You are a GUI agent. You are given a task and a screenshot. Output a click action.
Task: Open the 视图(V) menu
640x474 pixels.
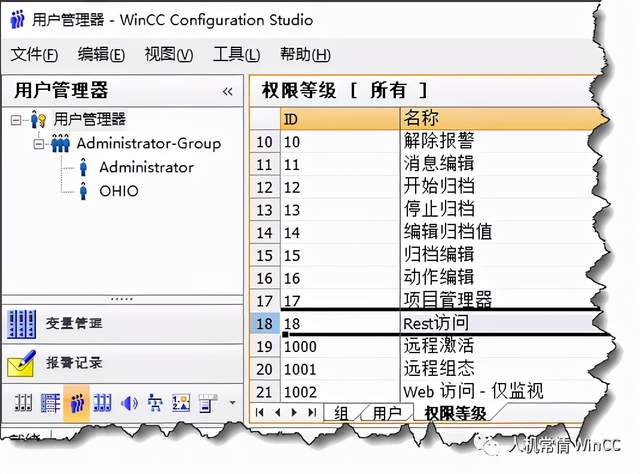tap(169, 54)
